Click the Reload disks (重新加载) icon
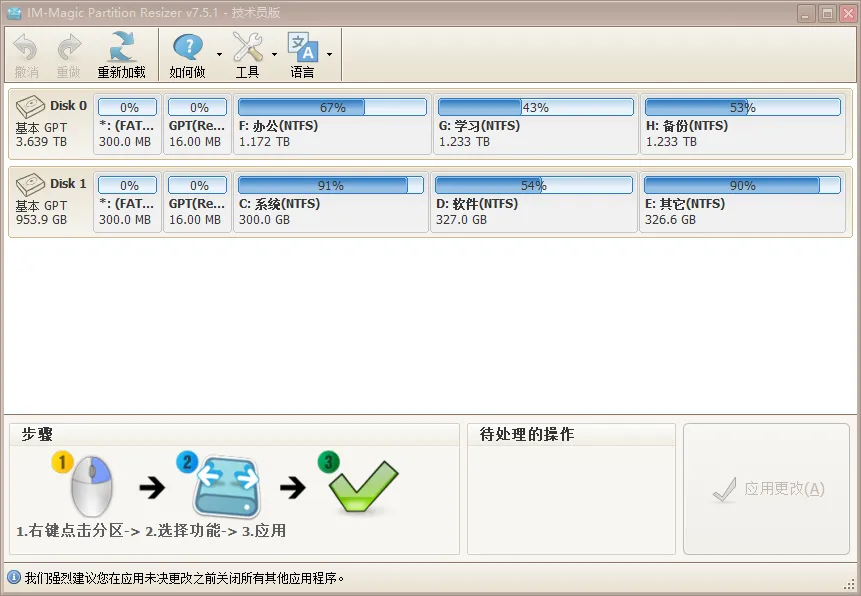This screenshot has height=596, width=861. pyautogui.click(x=121, y=47)
